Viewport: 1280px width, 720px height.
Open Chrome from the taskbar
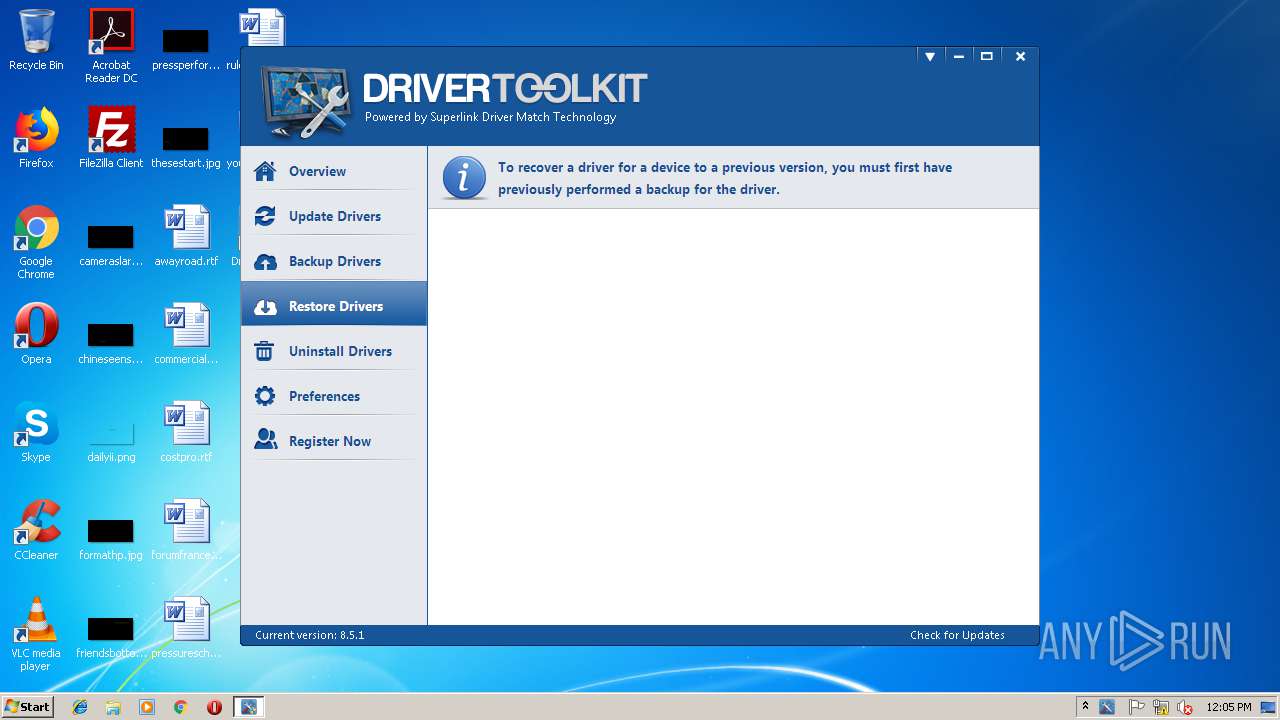pyautogui.click(x=180, y=707)
